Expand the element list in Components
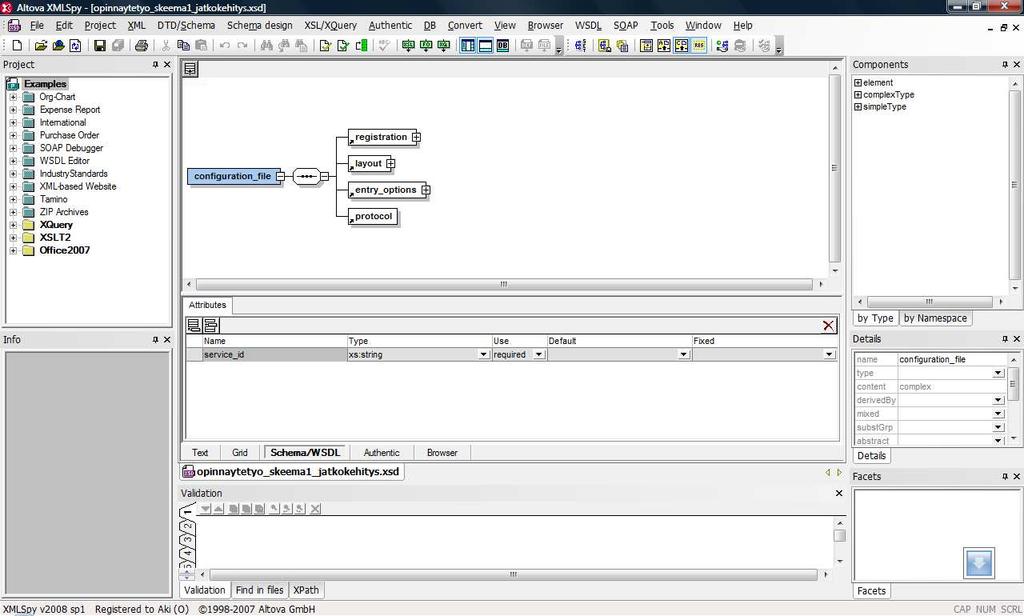Image resolution: width=1024 pixels, height=616 pixels. pos(858,83)
